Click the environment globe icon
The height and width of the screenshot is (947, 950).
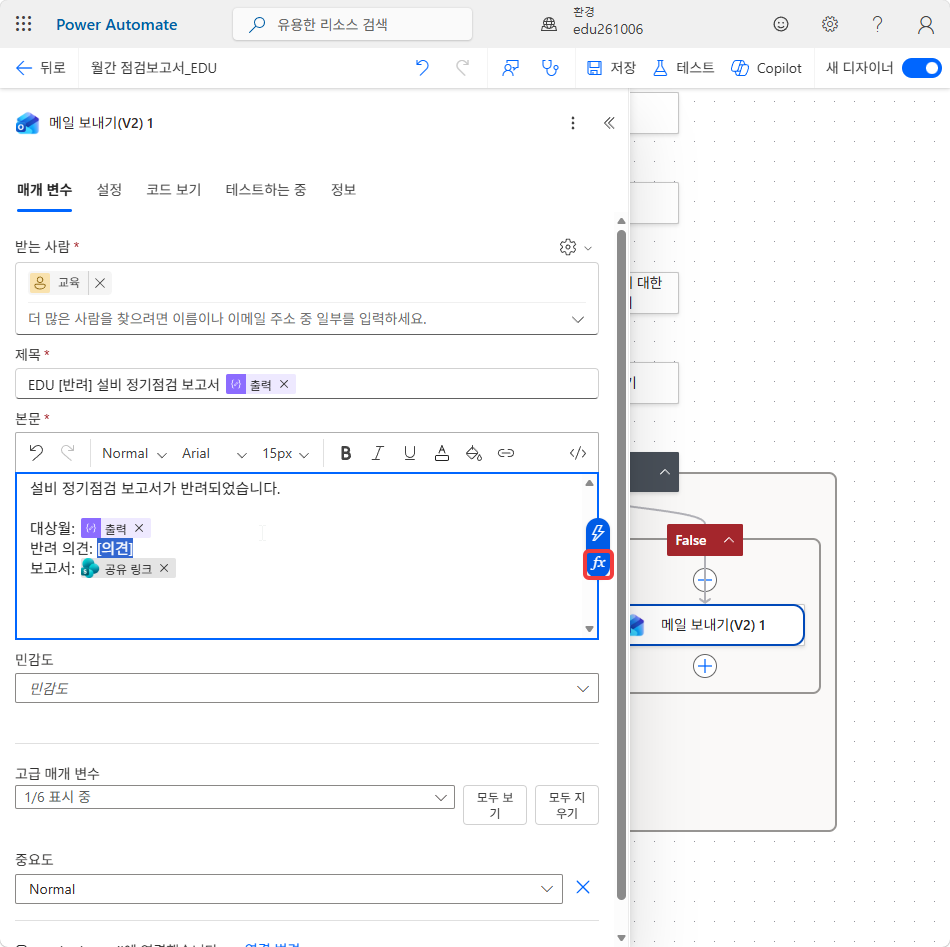(549, 24)
